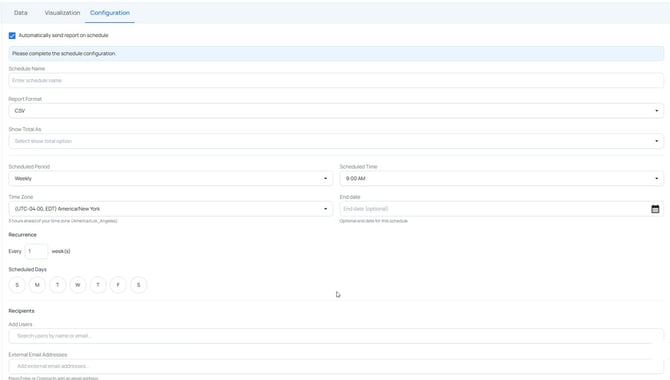This screenshot has width=670, height=380.
Task: Click the Show Total As dropdown arrow
Action: click(x=657, y=141)
